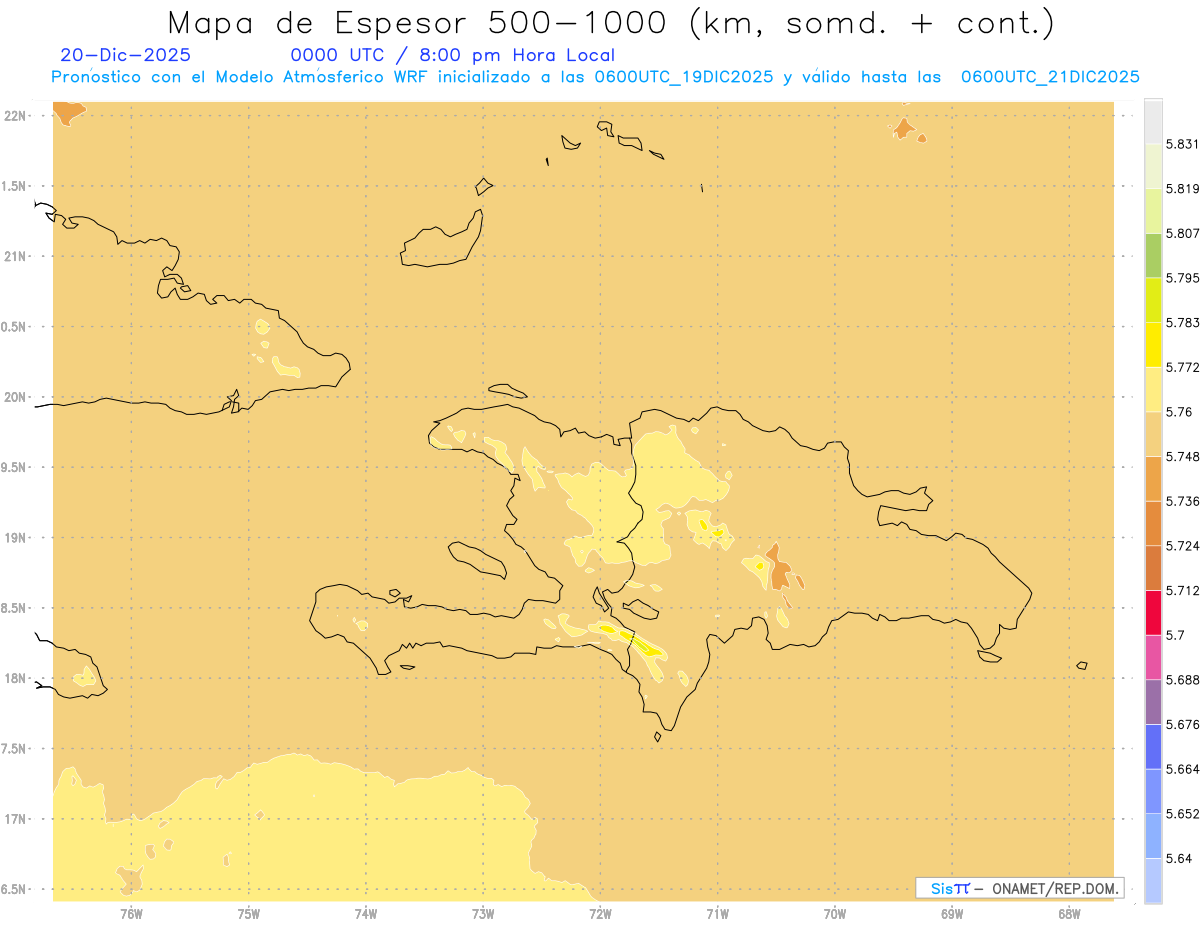Click the color bar value 5.688

tap(1183, 680)
